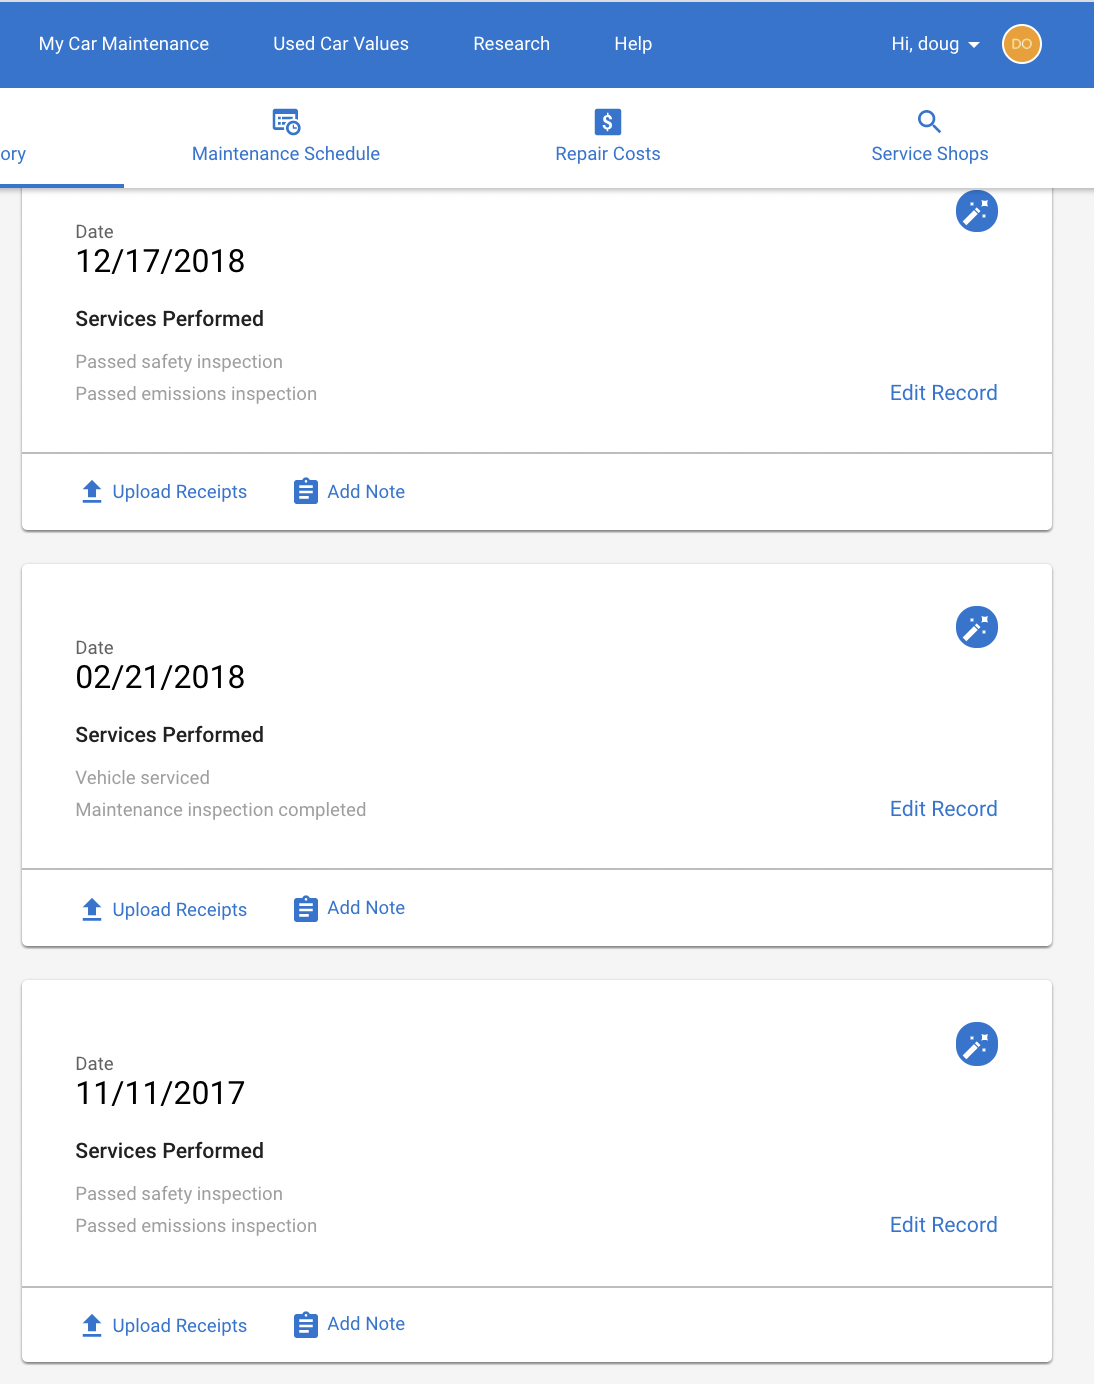Edit Record for 12/17/2018 entry
Screen dimensions: 1094x1384
(x=944, y=393)
